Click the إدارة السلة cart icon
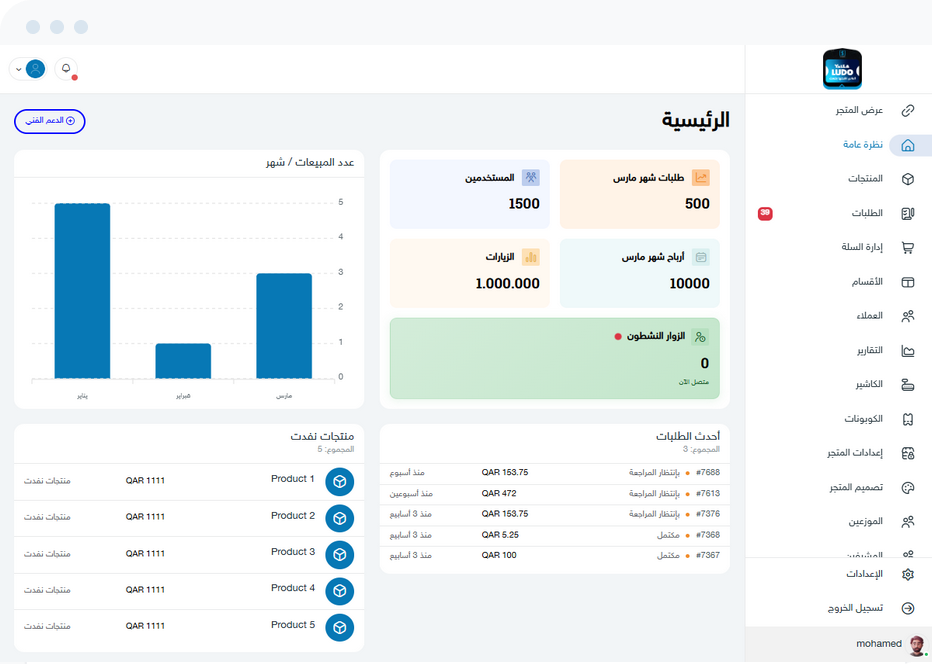The width and height of the screenshot is (932, 664). click(908, 248)
